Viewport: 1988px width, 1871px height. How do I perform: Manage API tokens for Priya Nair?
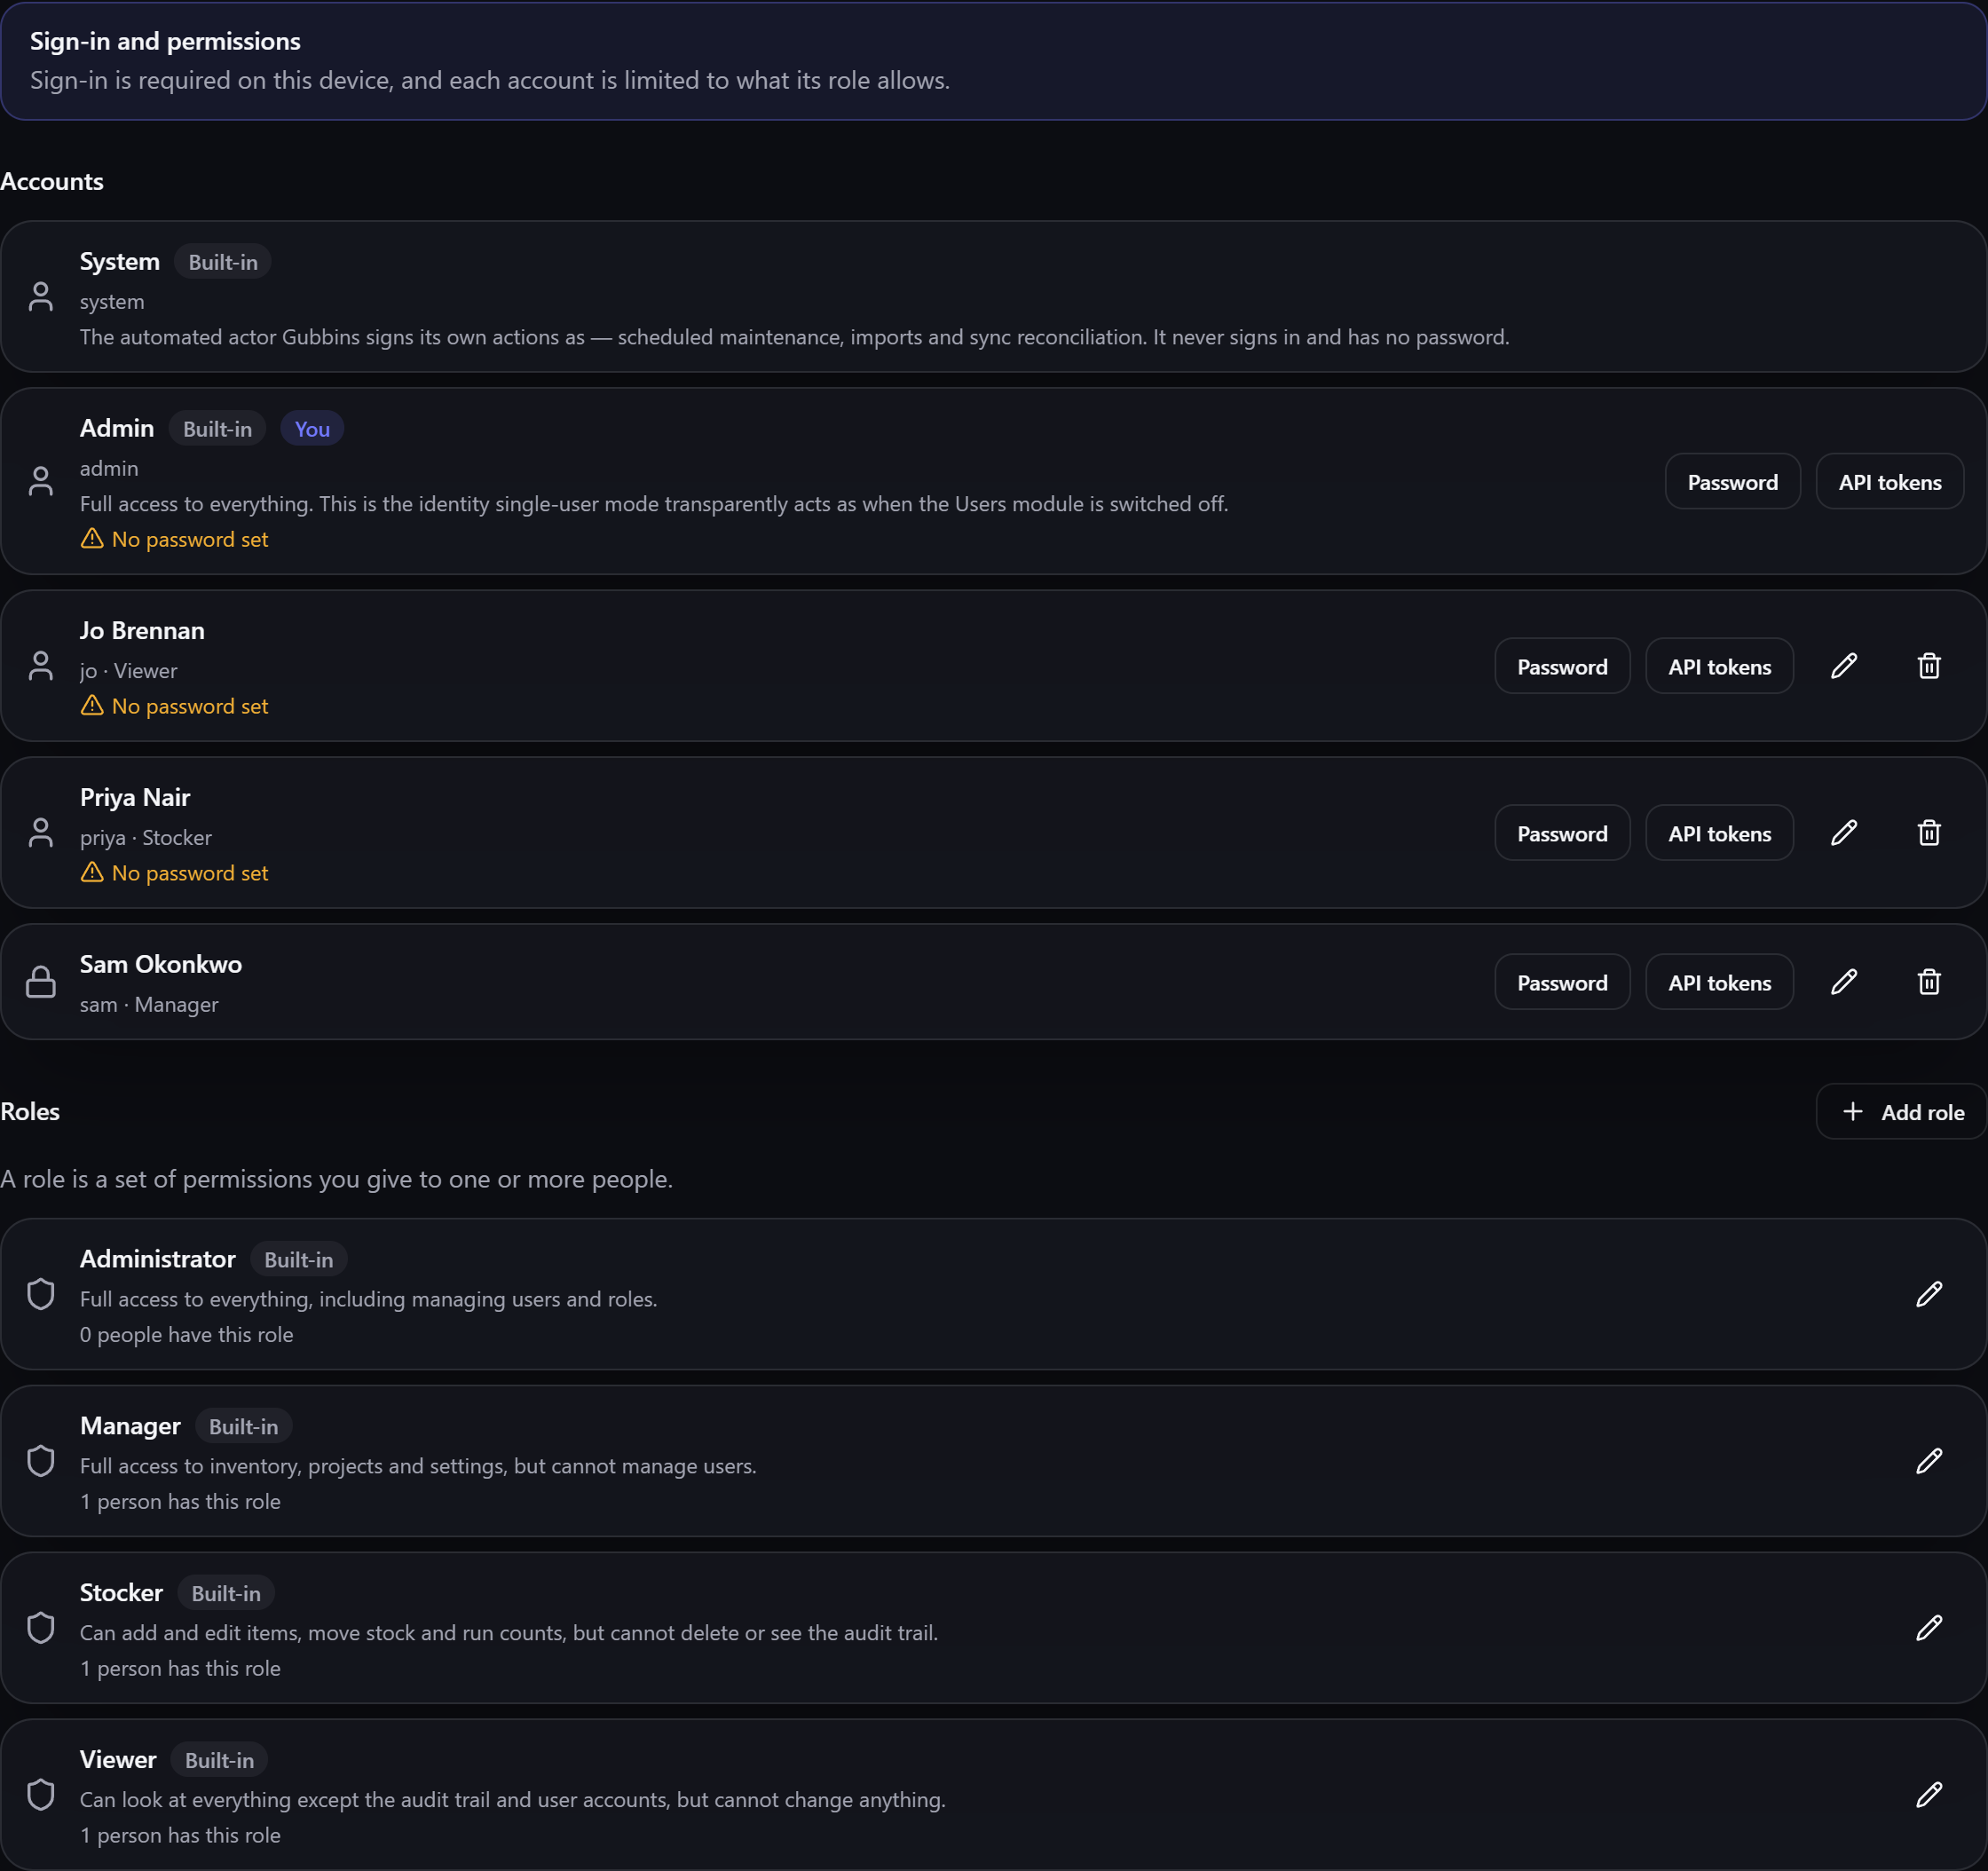(x=1719, y=834)
